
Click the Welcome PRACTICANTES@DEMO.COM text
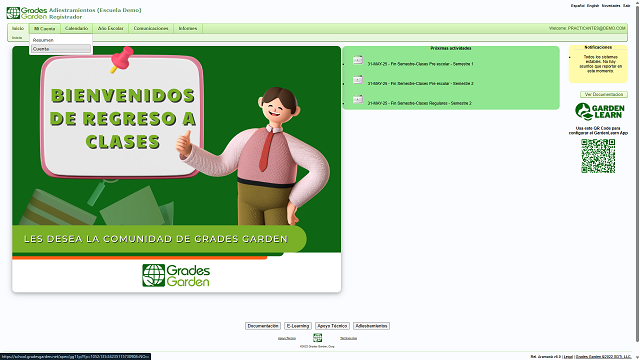click(x=587, y=28)
